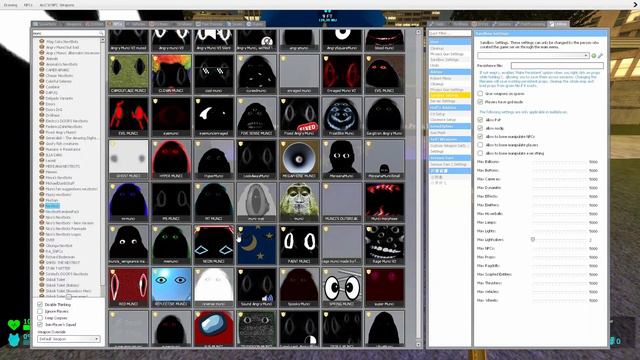Click the wrench preset-edit icon
The image size is (640, 360).
click(600, 56)
